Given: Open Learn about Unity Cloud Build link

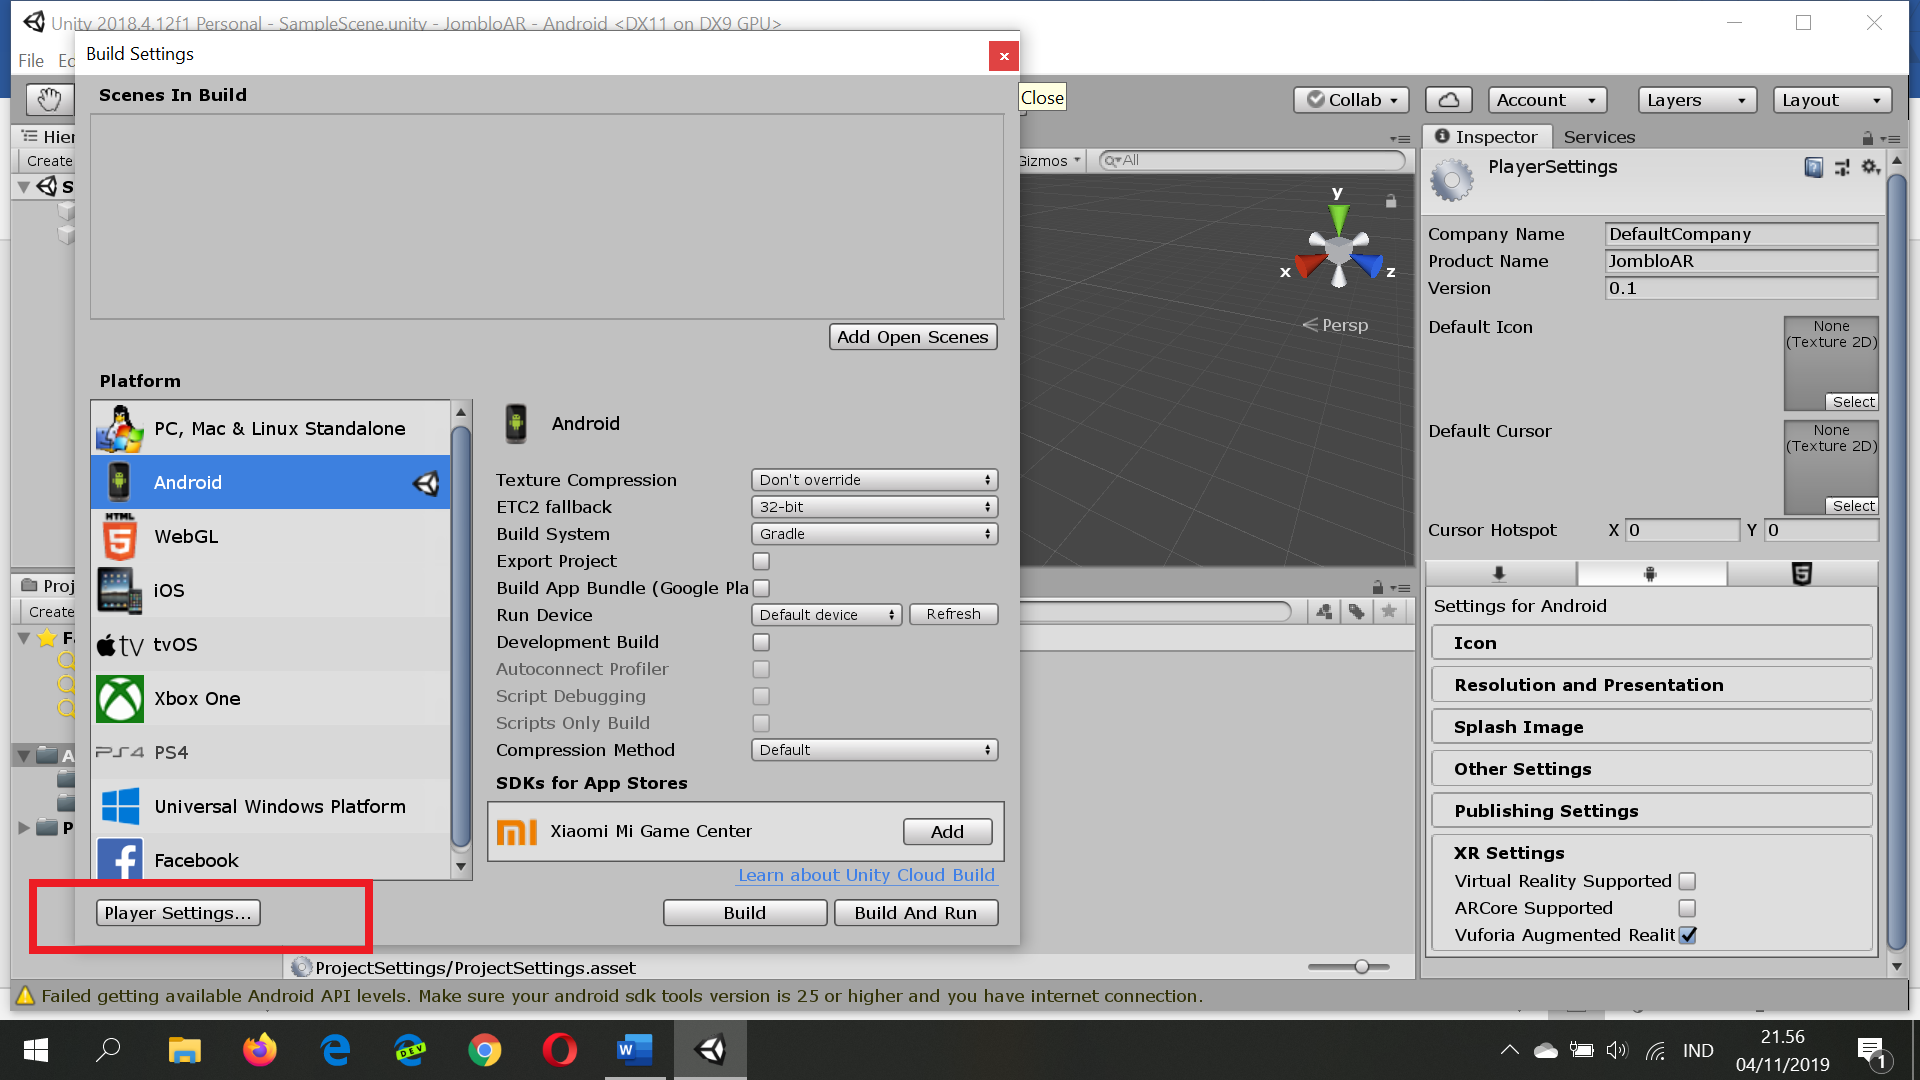Looking at the screenshot, I should click(866, 875).
